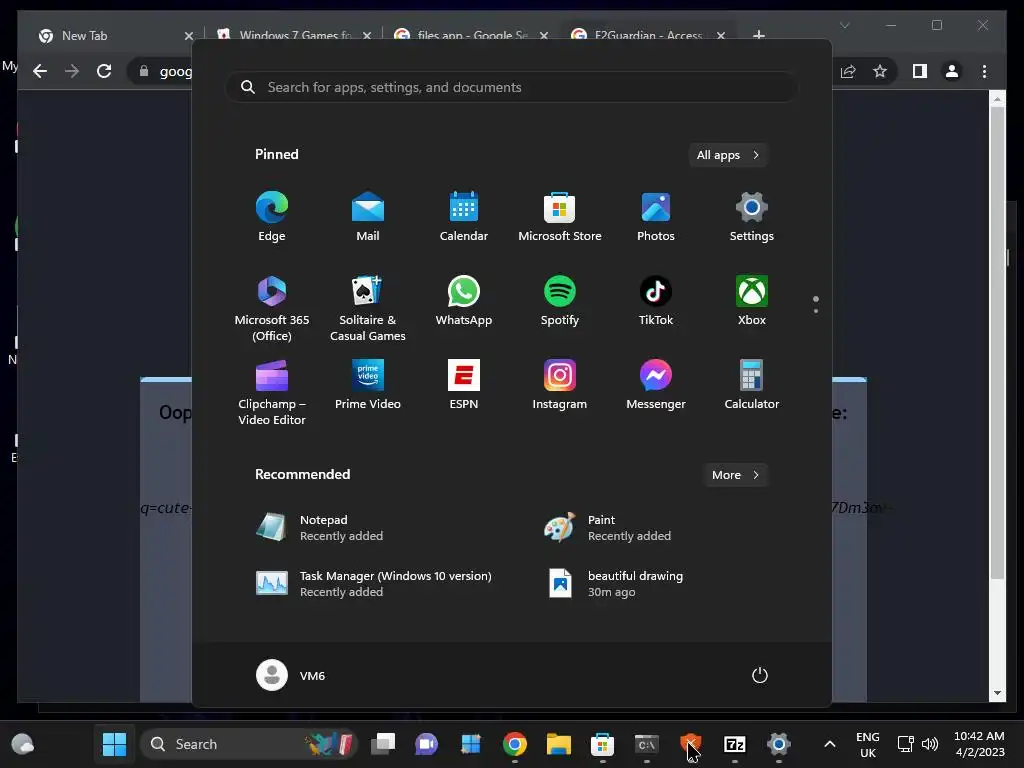This screenshot has width=1024, height=768.
Task: Click the Windows Start button on taskbar
Action: [x=114, y=744]
